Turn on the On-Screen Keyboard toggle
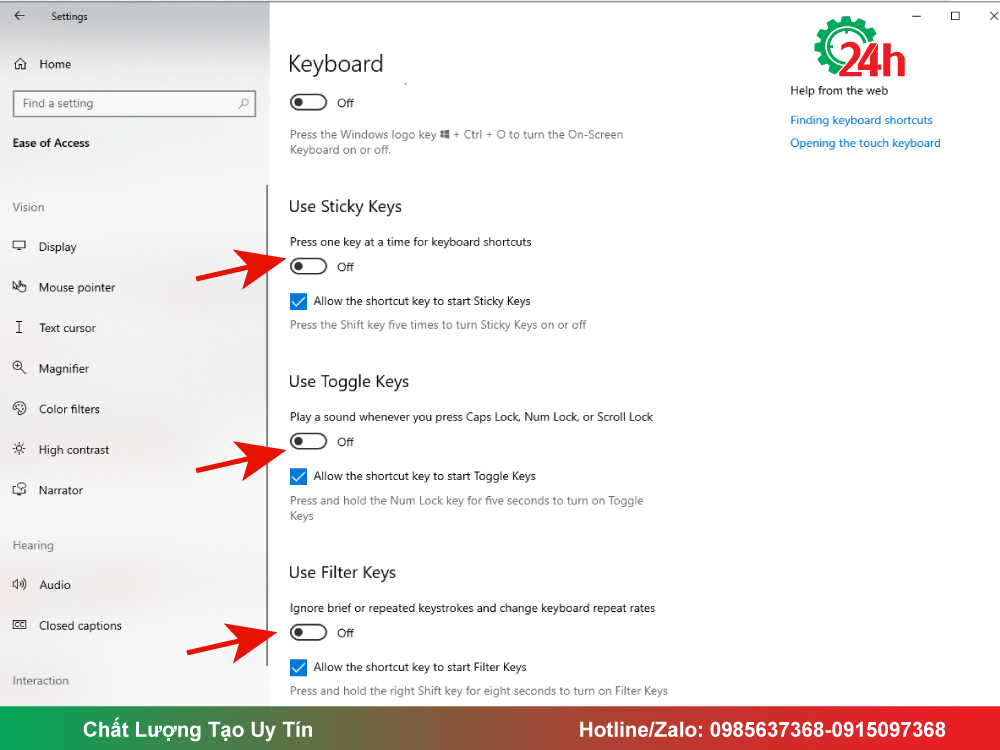Image resolution: width=1000 pixels, height=750 pixels. coord(308,102)
